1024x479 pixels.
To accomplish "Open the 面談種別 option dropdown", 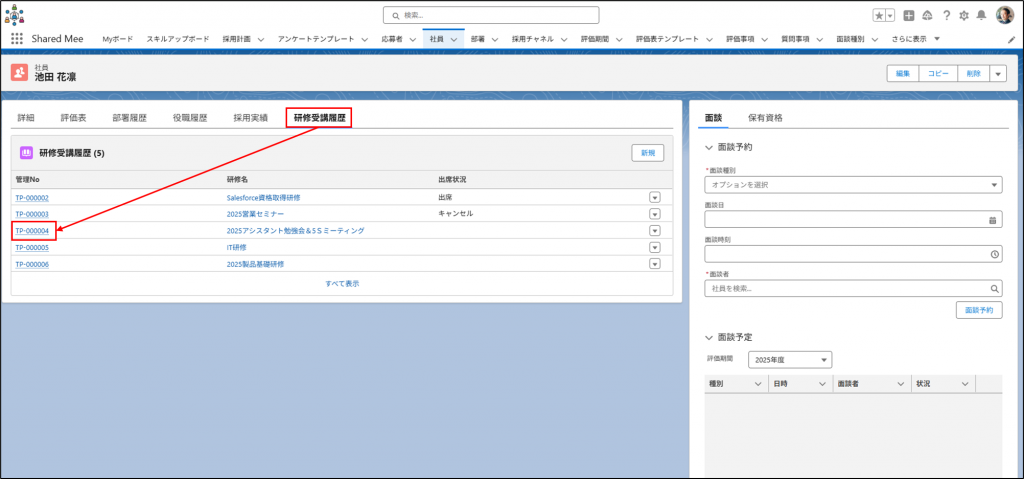I will tap(853, 185).
